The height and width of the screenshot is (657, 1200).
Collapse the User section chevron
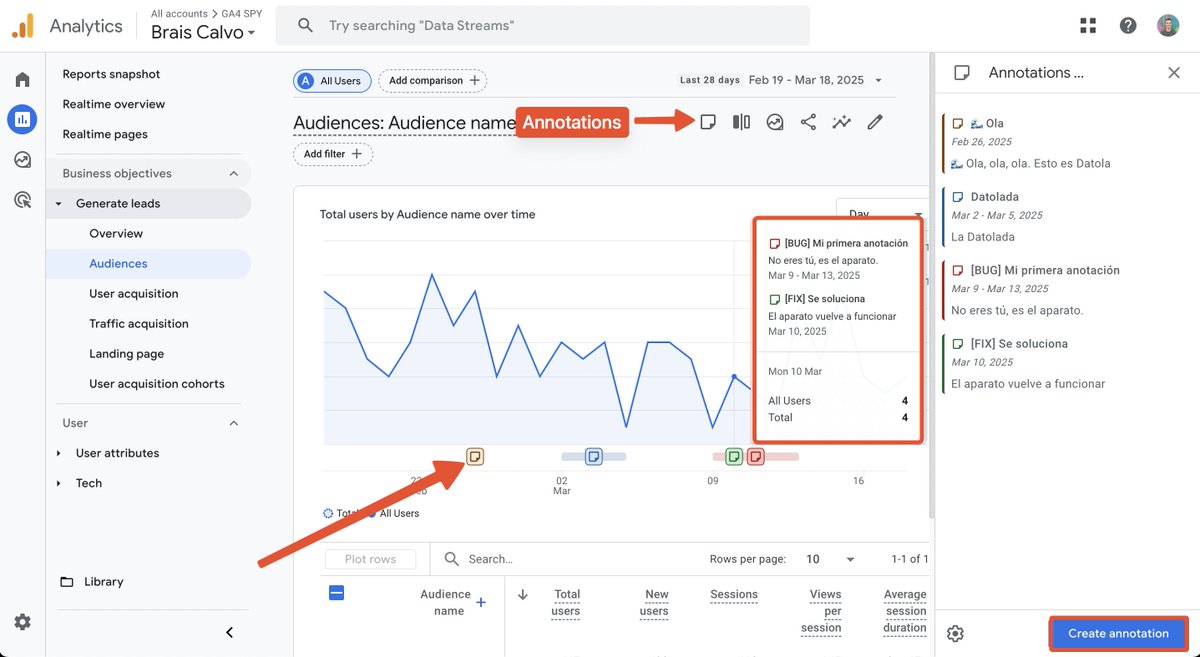pyautogui.click(x=234, y=423)
